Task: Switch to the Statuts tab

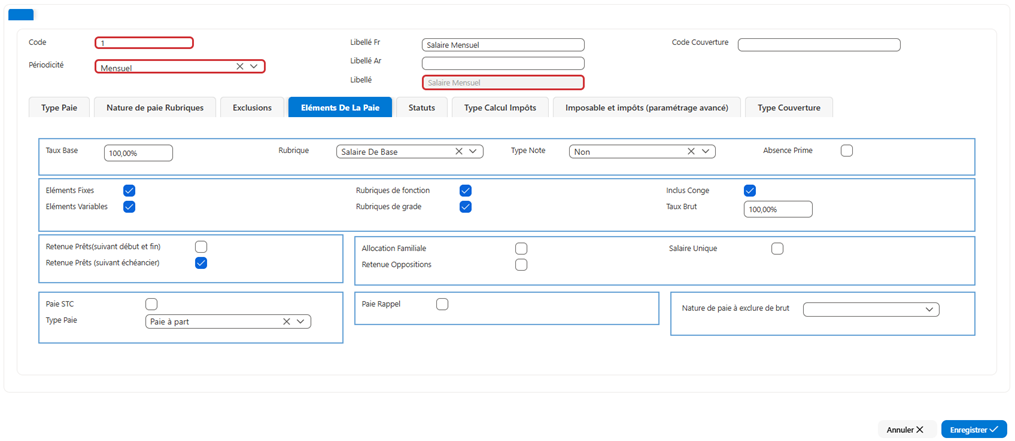Action: point(422,107)
